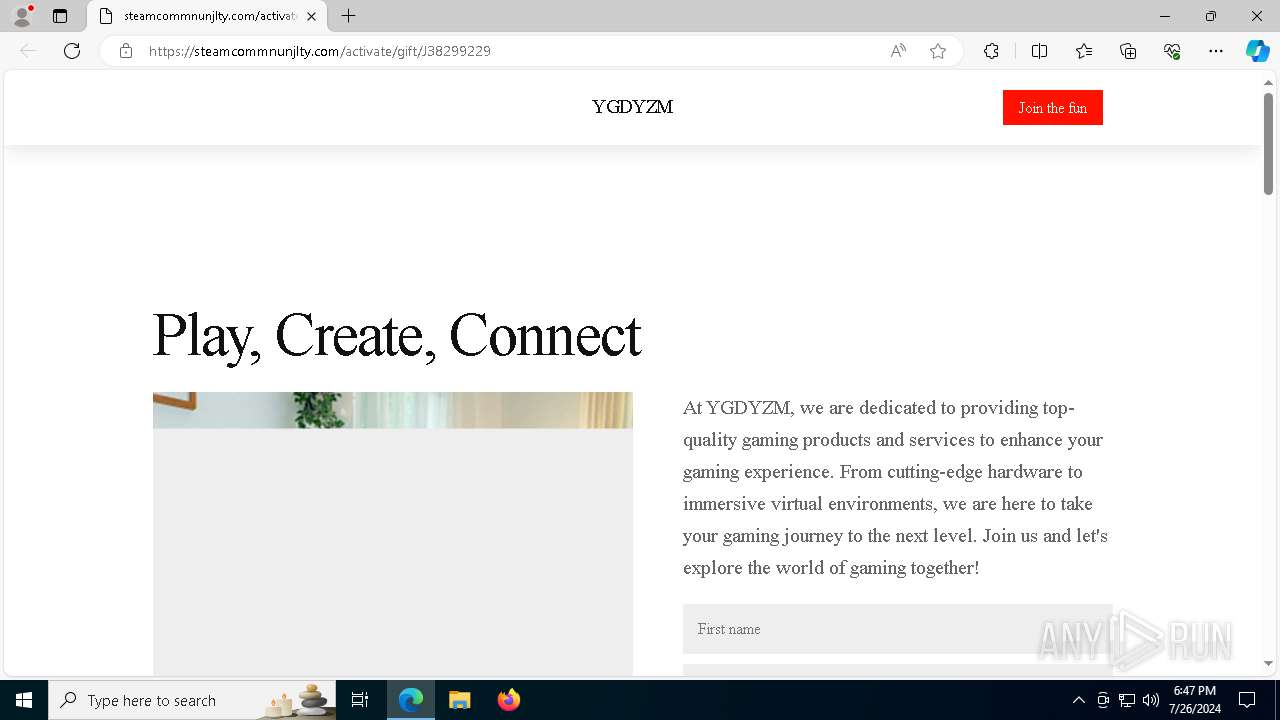Click the network status tray icon
The image size is (1280, 720).
tap(1127, 700)
